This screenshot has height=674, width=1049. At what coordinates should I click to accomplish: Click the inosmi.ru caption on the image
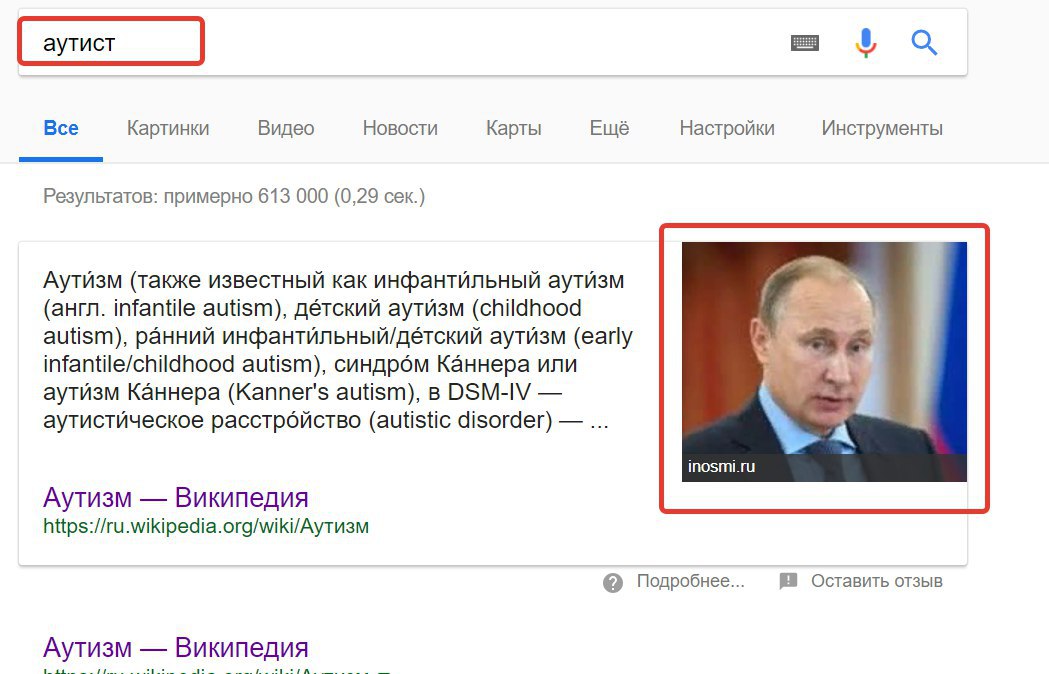(x=721, y=467)
